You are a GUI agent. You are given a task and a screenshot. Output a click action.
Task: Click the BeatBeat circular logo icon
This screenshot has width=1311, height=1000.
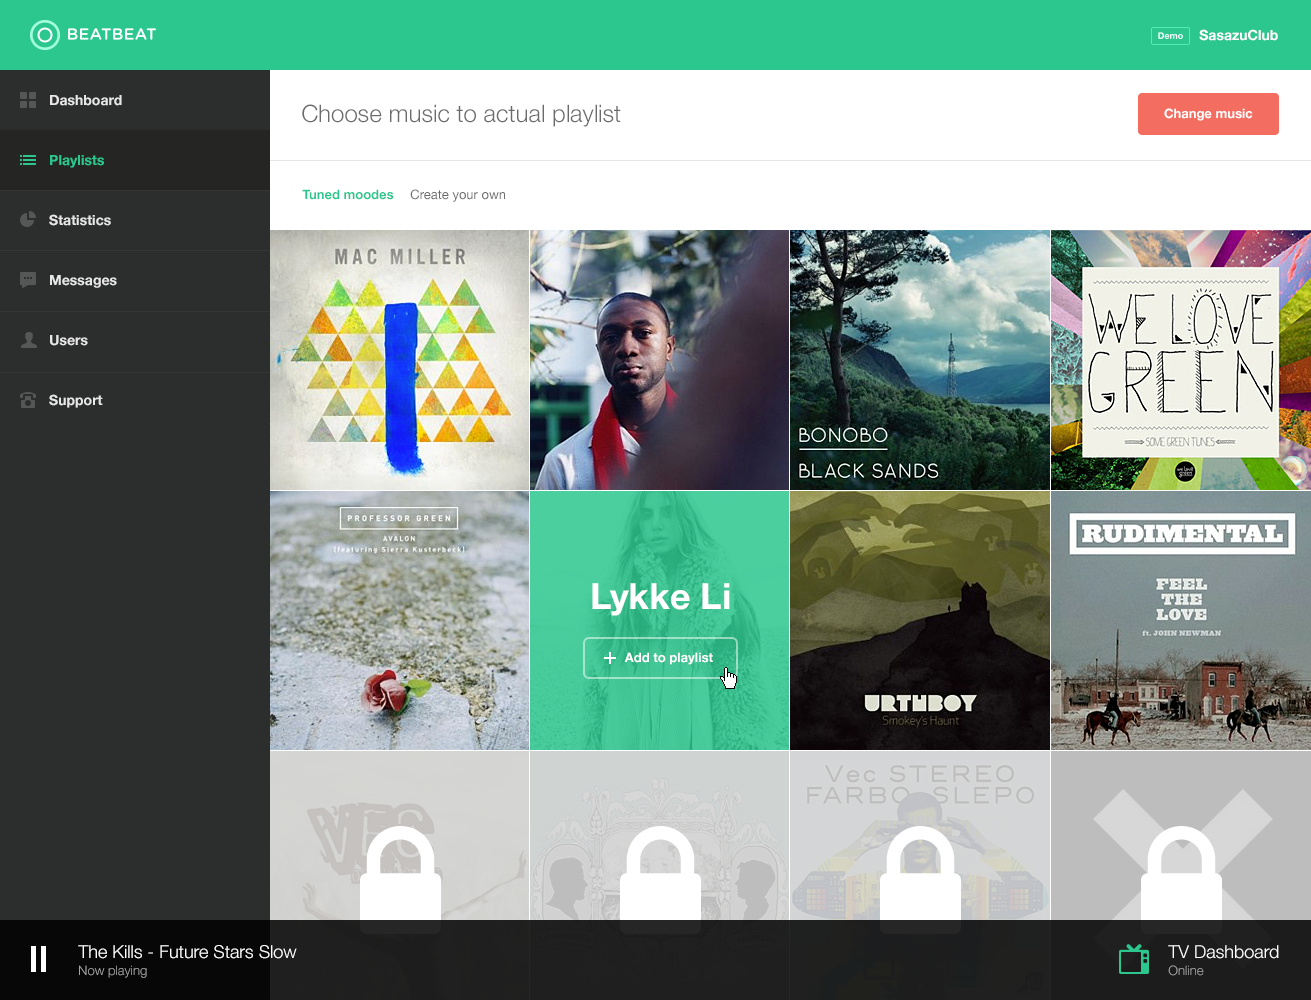[45, 35]
